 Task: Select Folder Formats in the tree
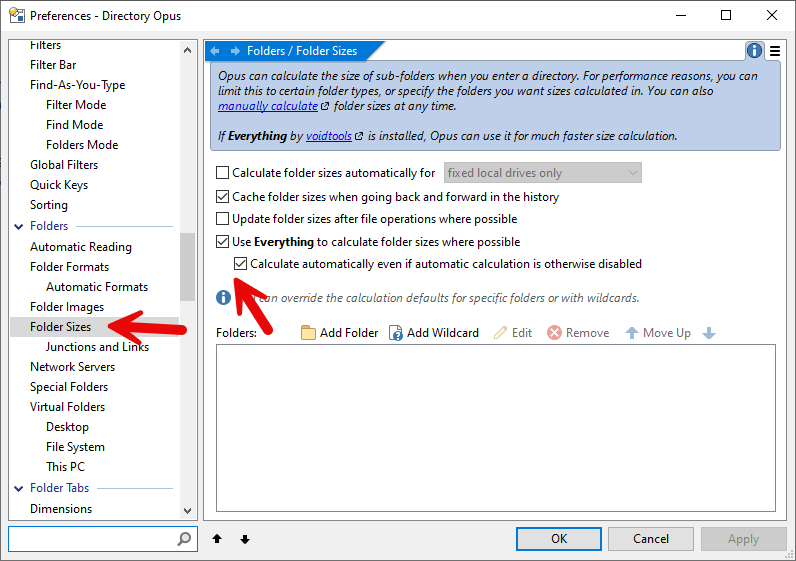click(x=69, y=267)
